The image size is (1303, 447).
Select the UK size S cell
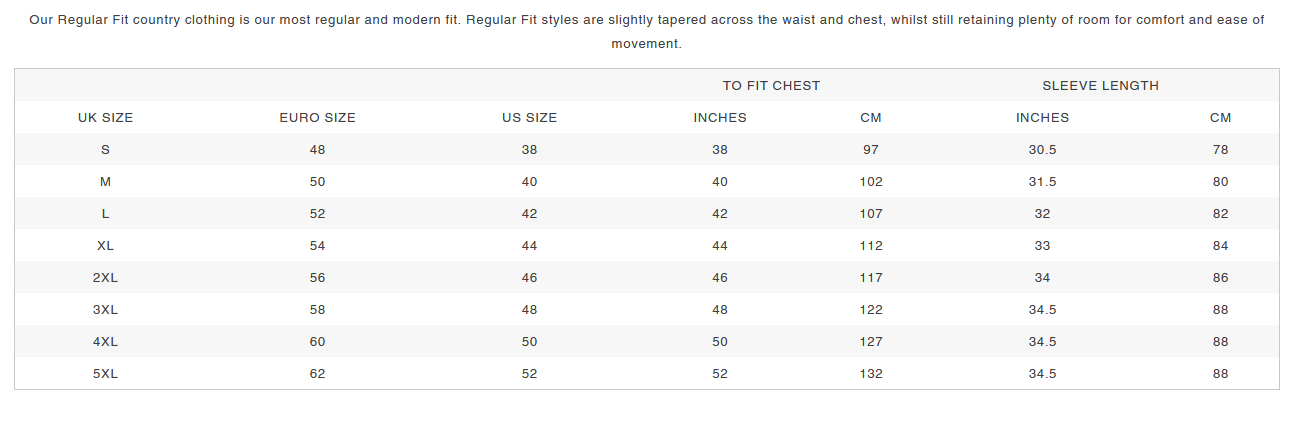pos(105,149)
